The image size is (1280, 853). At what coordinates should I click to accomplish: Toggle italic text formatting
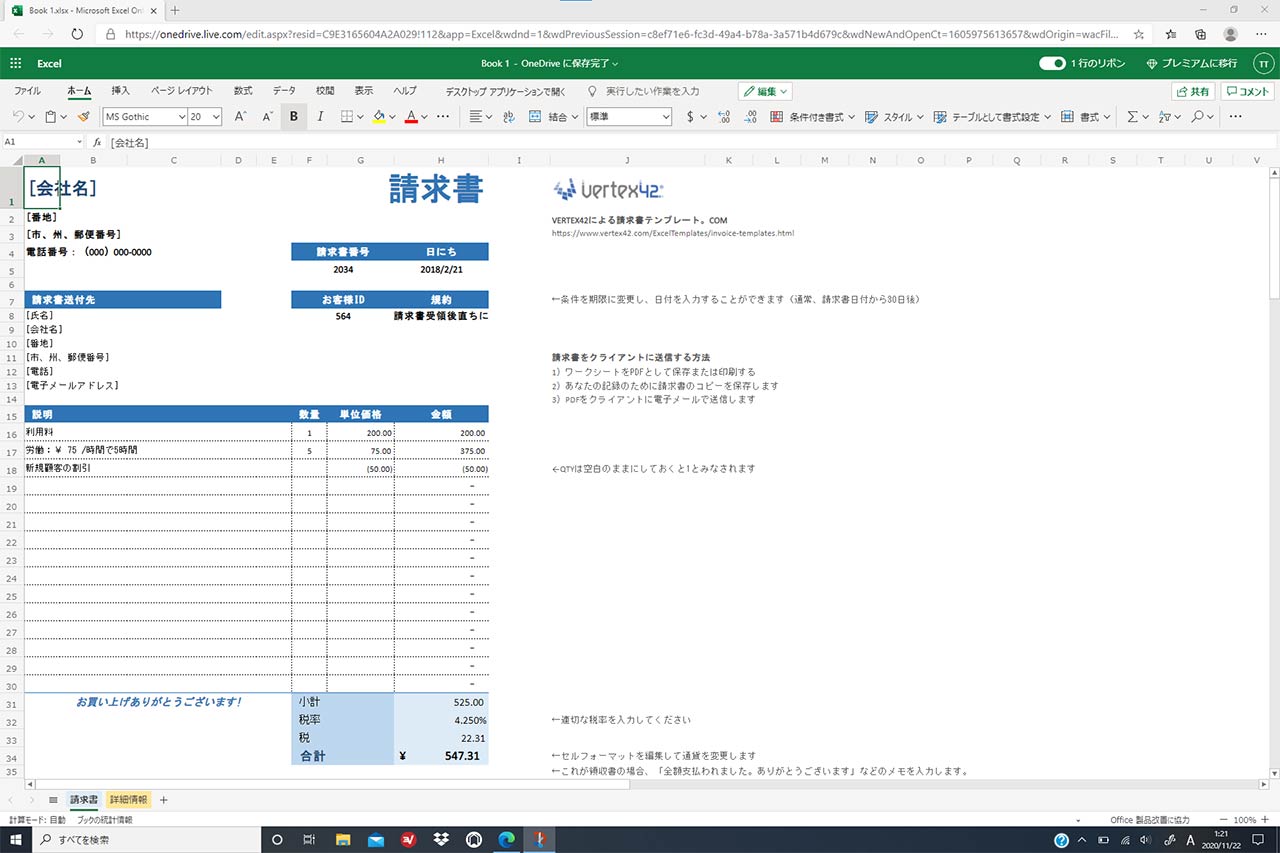tap(320, 117)
